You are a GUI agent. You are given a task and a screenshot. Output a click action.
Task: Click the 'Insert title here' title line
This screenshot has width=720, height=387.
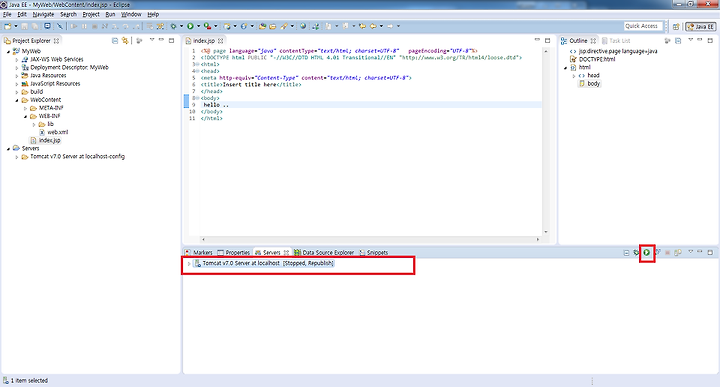click(x=251, y=85)
